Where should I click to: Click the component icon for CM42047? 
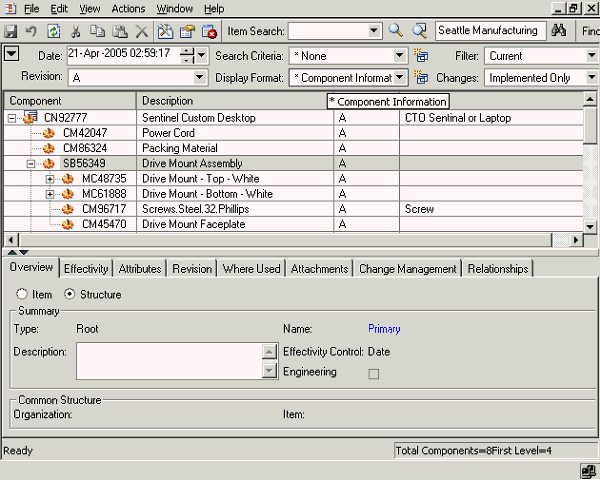click(49, 133)
